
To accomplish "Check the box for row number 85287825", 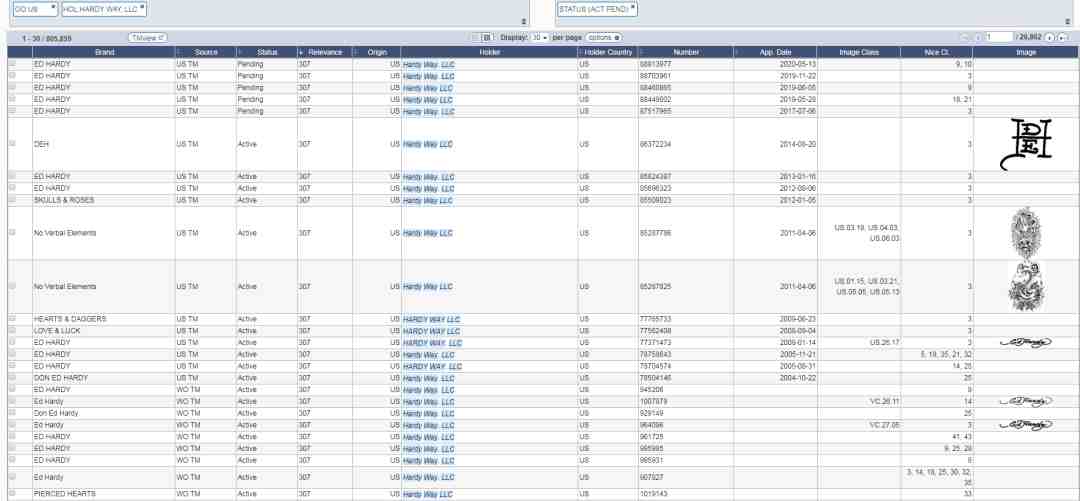I will tap(12, 285).
